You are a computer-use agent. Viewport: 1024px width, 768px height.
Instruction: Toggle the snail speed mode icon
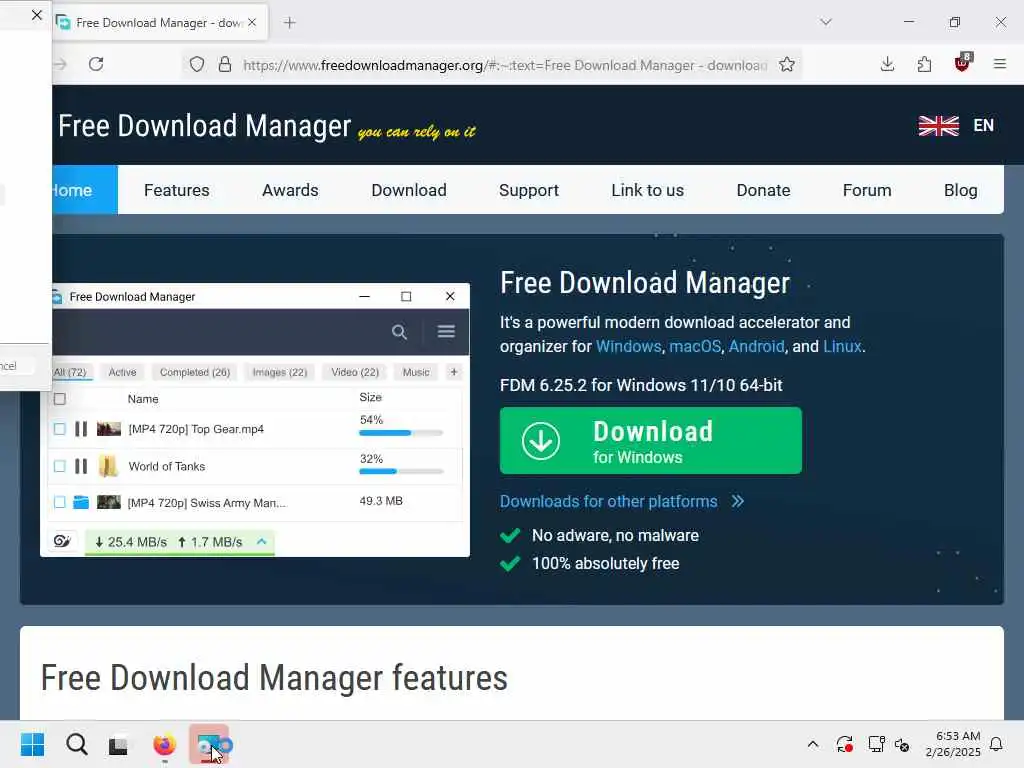[x=62, y=541]
